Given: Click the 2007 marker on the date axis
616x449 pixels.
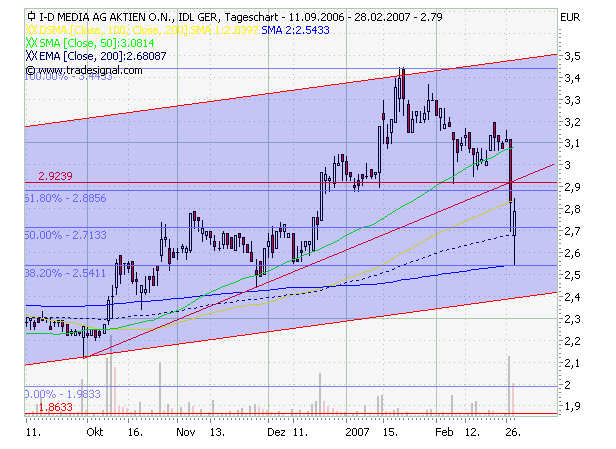Looking at the screenshot, I should pos(358,434).
